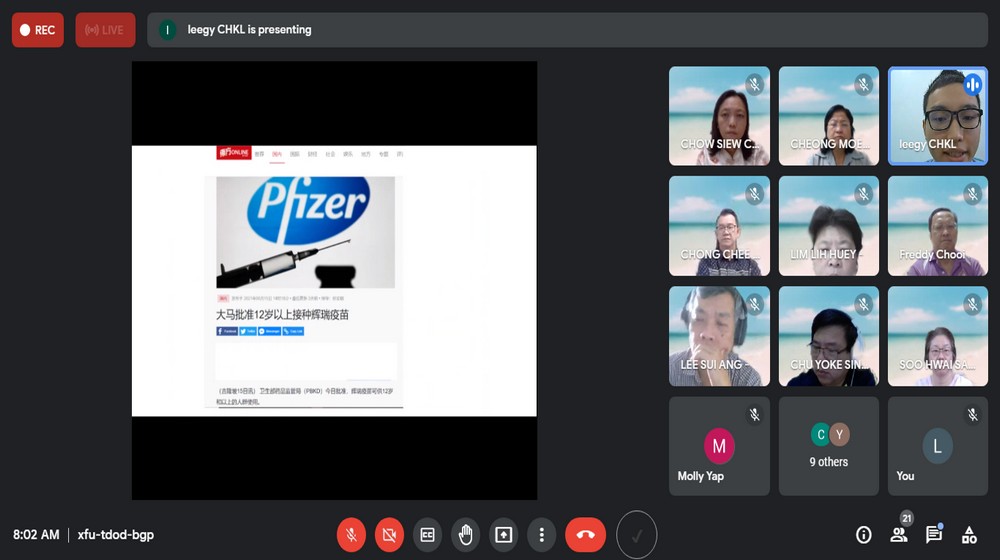Click the muted mic icon on You tile
This screenshot has width=1000, height=560.
(x=973, y=415)
